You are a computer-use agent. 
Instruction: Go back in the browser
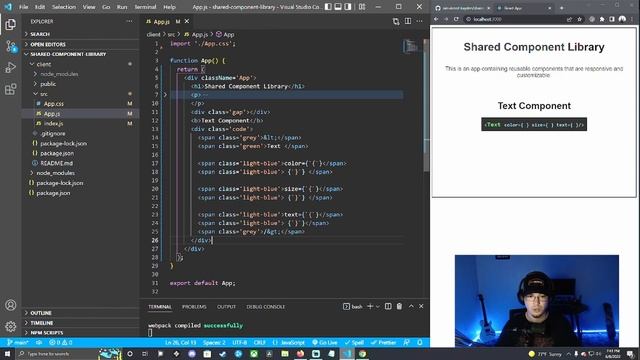point(436,19)
